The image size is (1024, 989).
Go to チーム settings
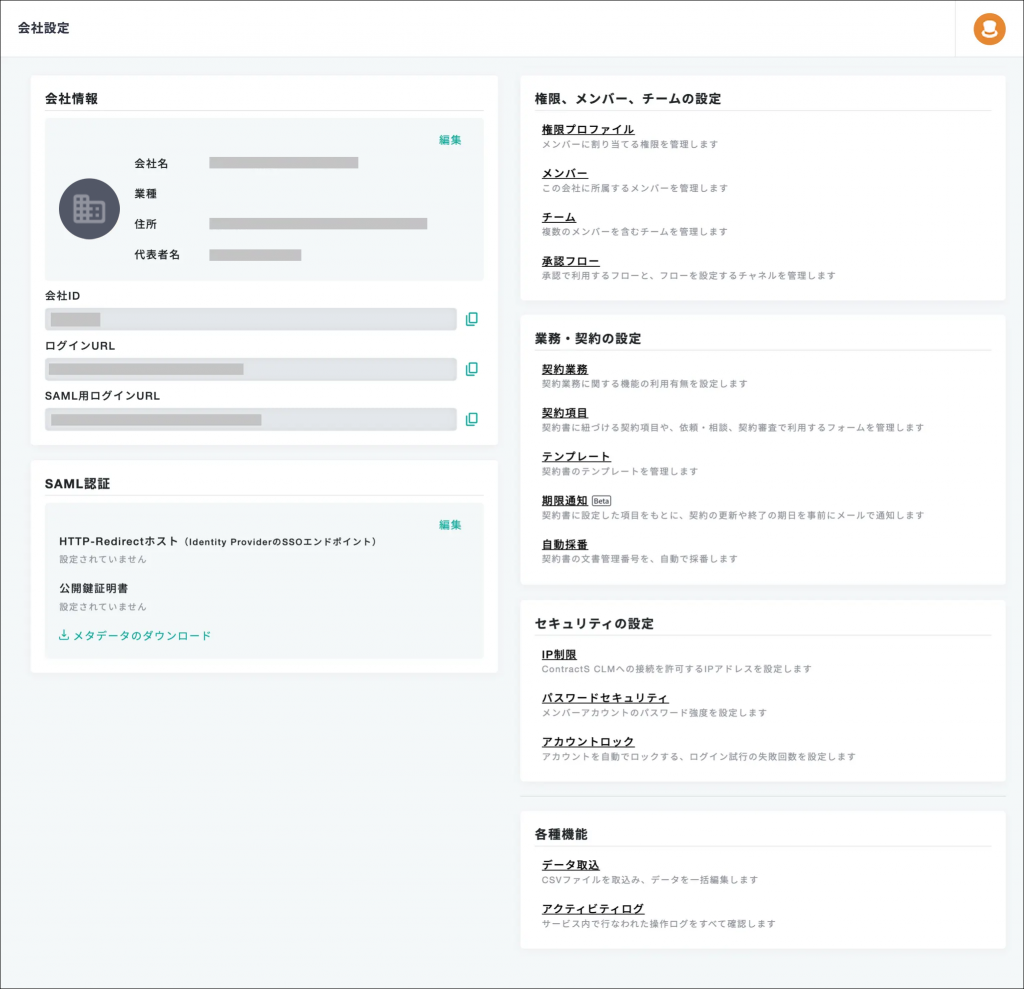pyautogui.click(x=558, y=217)
